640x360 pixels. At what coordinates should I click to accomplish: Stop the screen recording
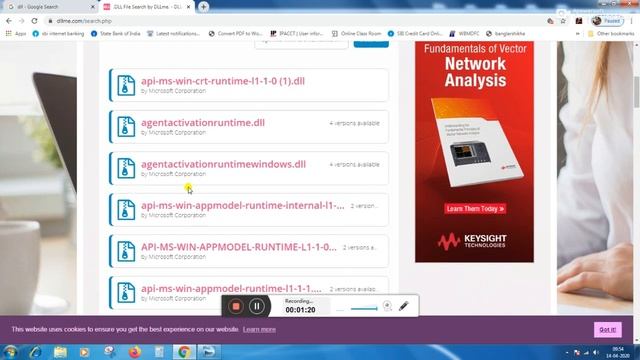click(236, 306)
